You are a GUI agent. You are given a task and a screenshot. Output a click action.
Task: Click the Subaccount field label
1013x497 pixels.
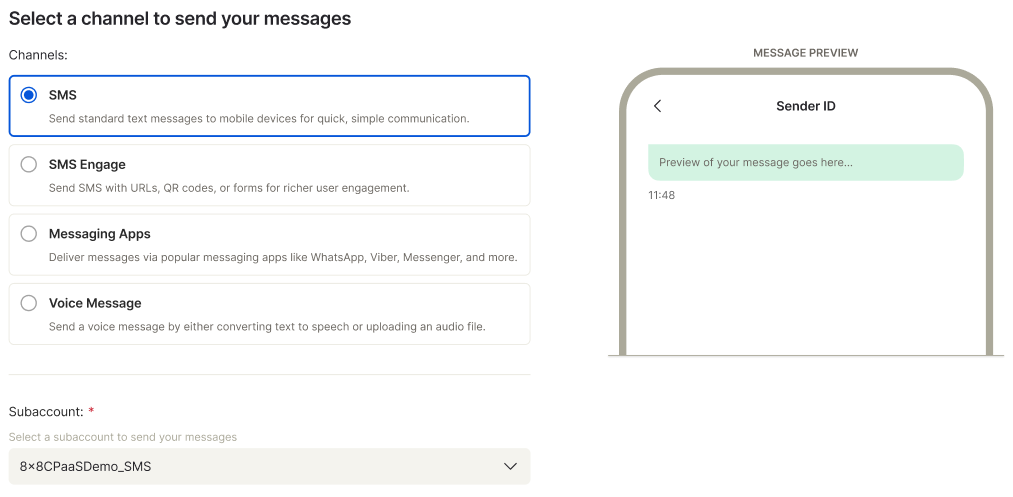pyautogui.click(x=46, y=411)
